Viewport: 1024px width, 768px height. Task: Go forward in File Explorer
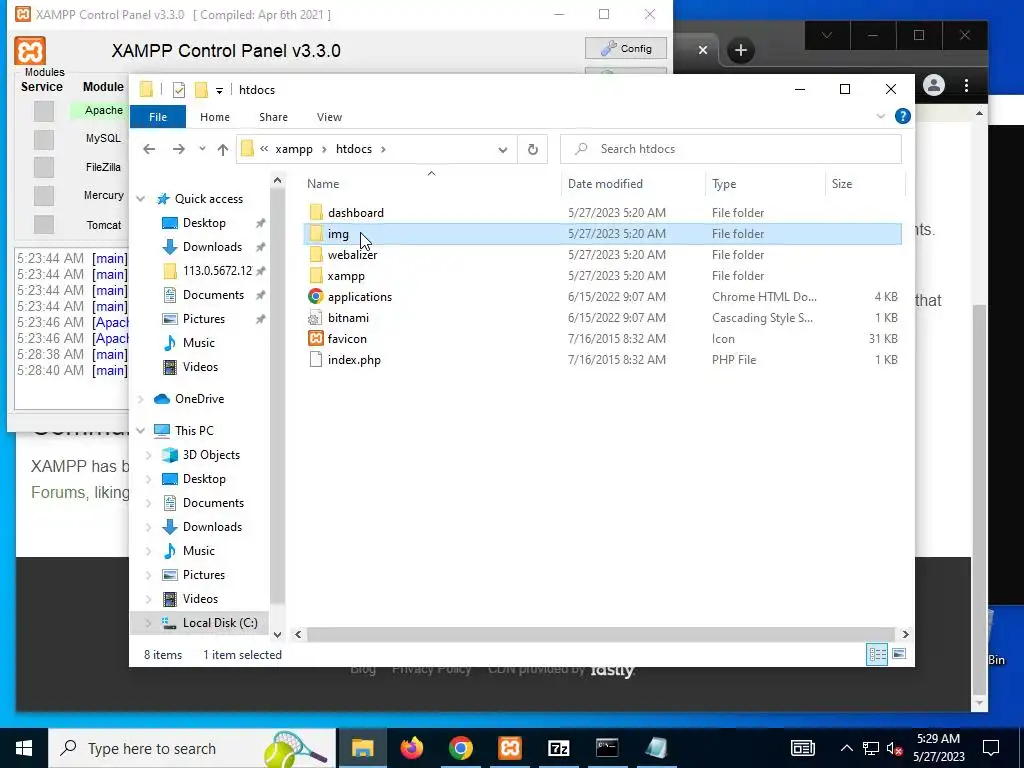[178, 150]
